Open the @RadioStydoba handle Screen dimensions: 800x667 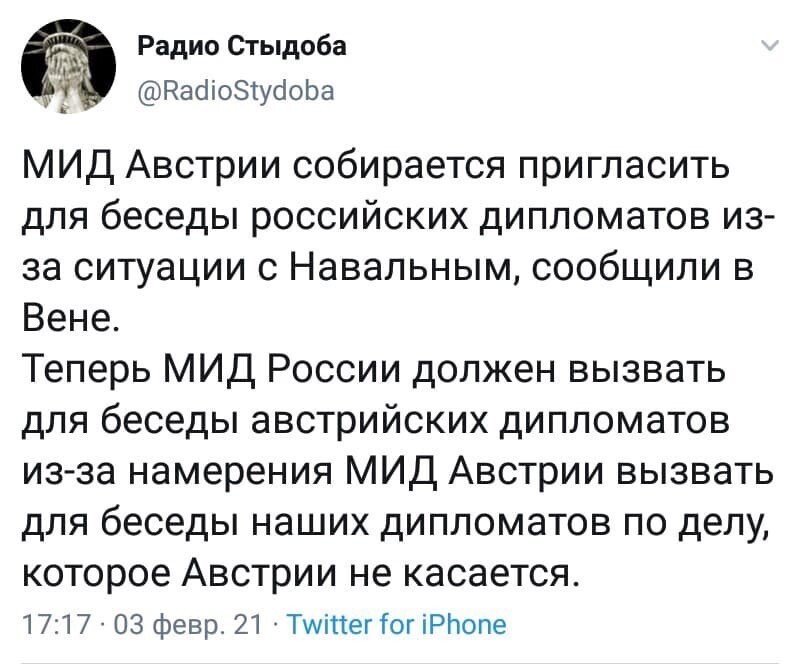click(x=236, y=91)
